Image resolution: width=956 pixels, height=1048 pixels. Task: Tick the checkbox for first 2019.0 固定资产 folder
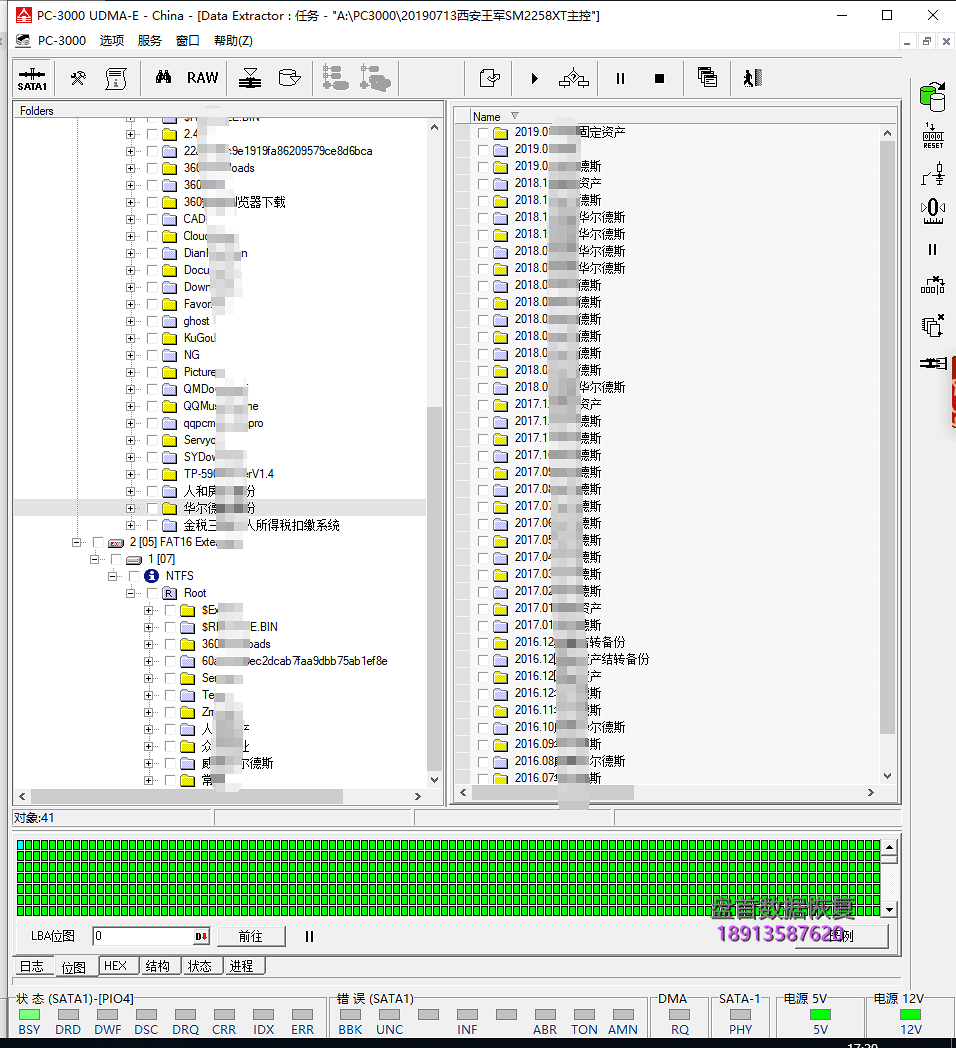point(483,132)
